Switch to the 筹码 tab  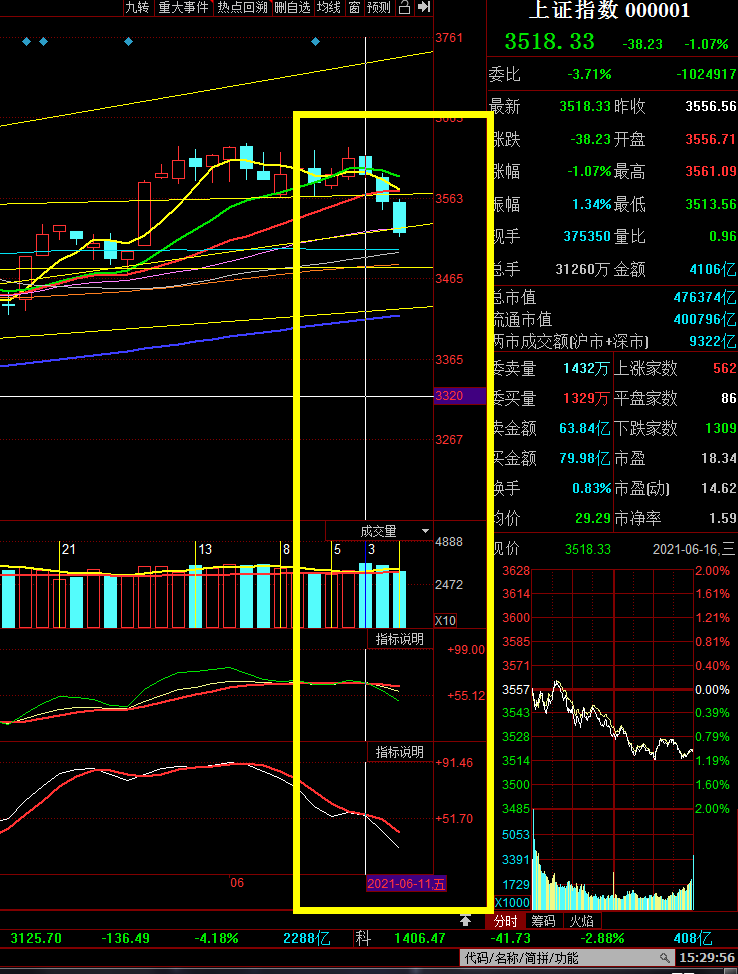(x=543, y=921)
